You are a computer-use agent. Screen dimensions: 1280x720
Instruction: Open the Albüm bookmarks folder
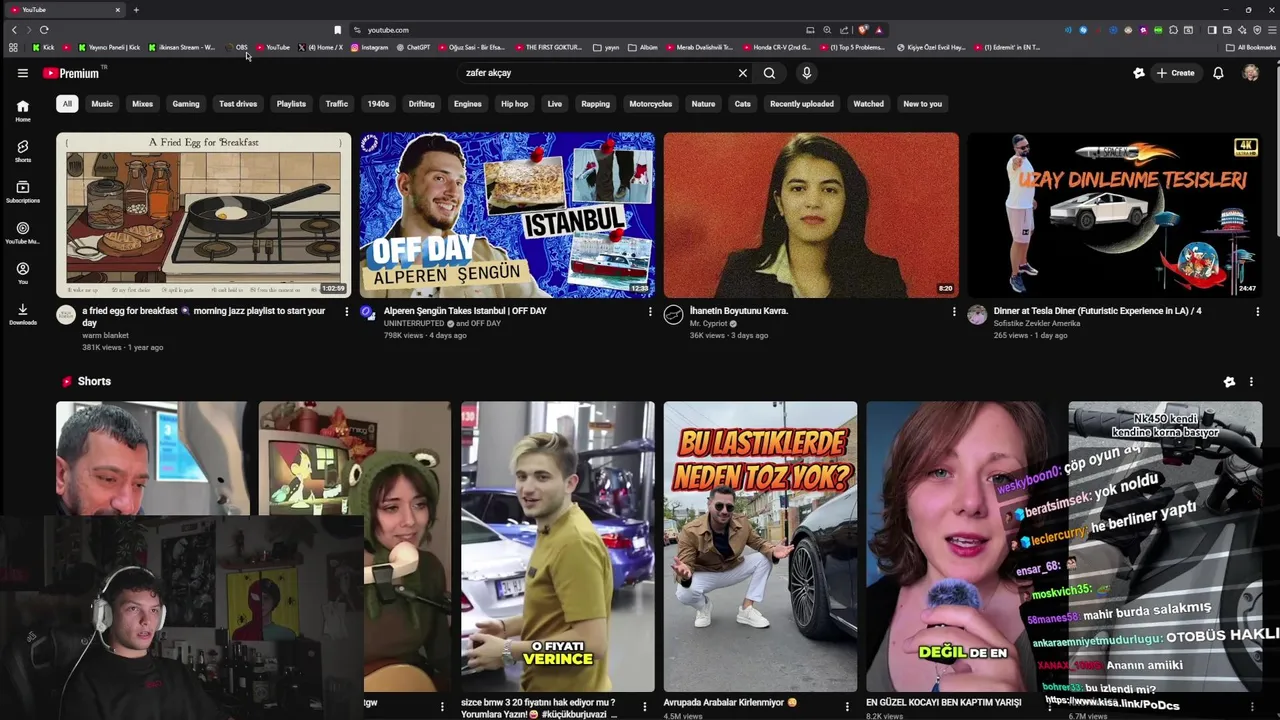[x=643, y=47]
